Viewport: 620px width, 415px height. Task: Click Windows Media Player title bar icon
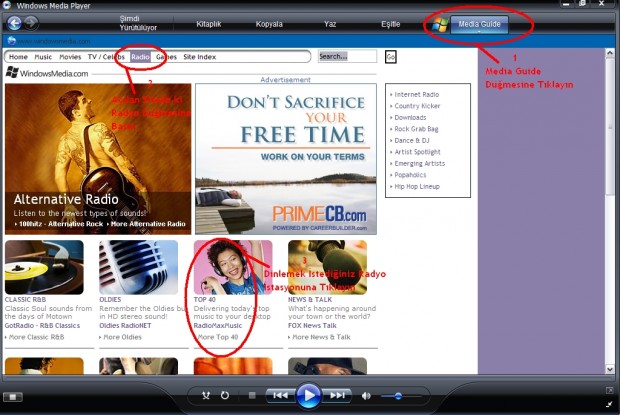(x=7, y=5)
